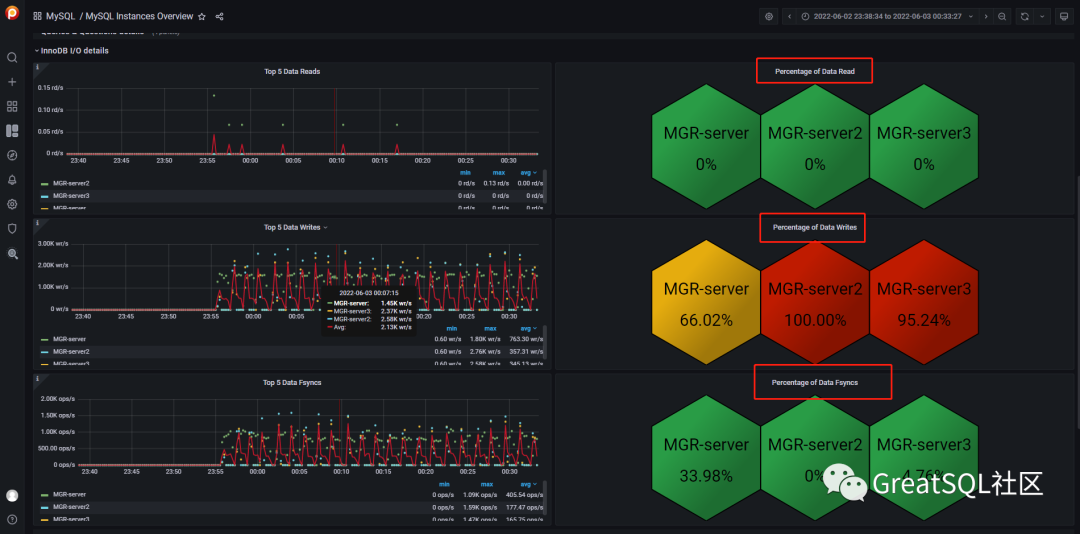Open the Configuration gear in sidebar
The width and height of the screenshot is (1080, 534).
pos(12,204)
